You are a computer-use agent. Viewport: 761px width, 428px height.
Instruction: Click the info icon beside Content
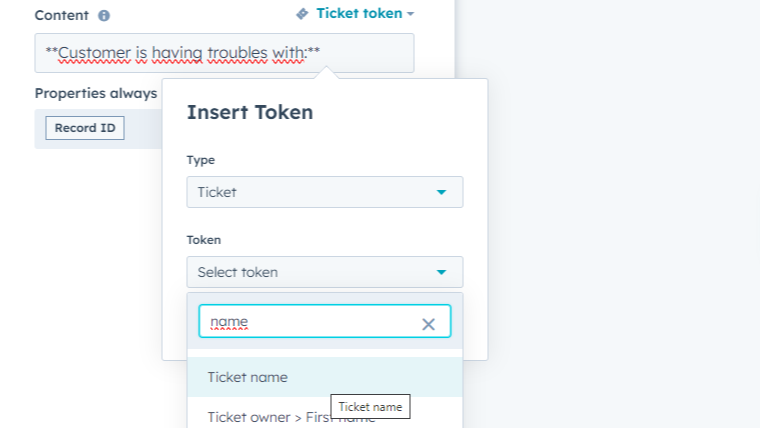(104, 16)
